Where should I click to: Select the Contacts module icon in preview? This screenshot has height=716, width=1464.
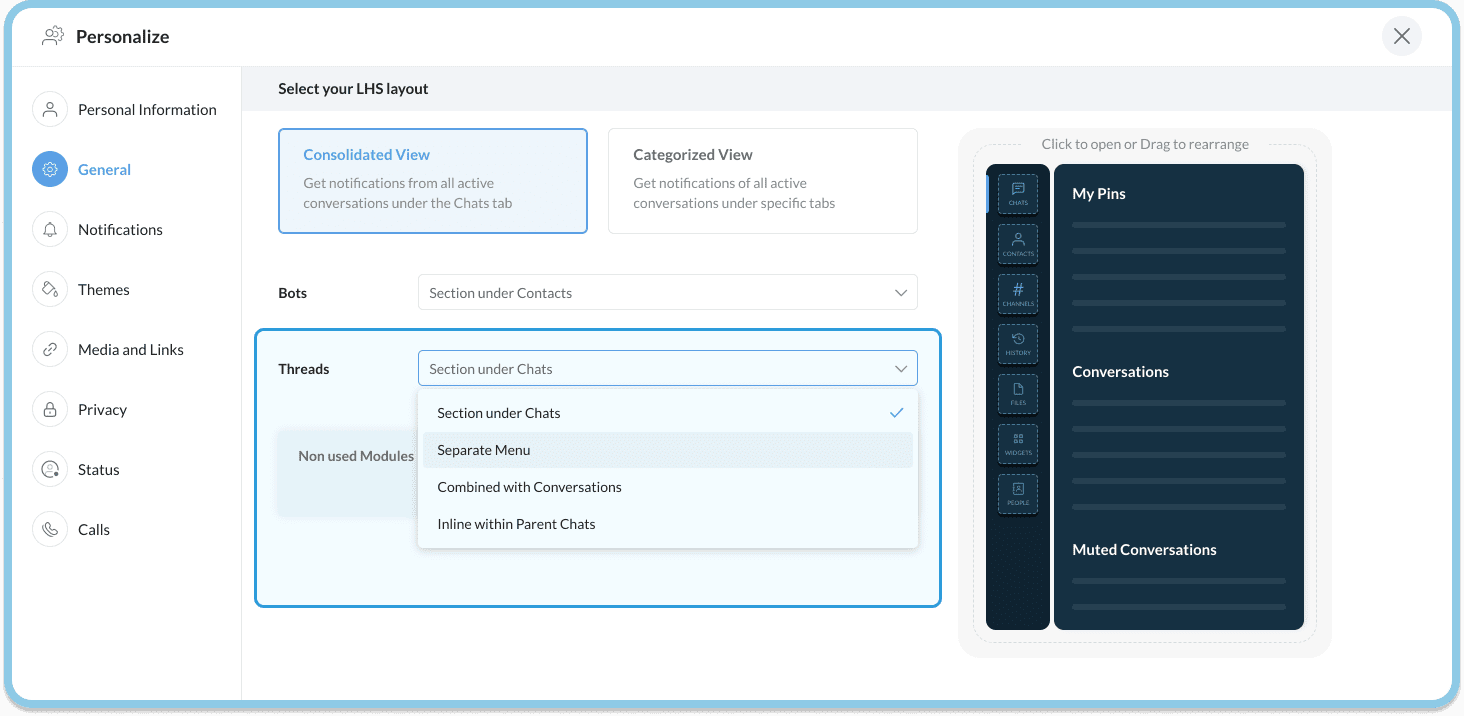coord(1018,243)
